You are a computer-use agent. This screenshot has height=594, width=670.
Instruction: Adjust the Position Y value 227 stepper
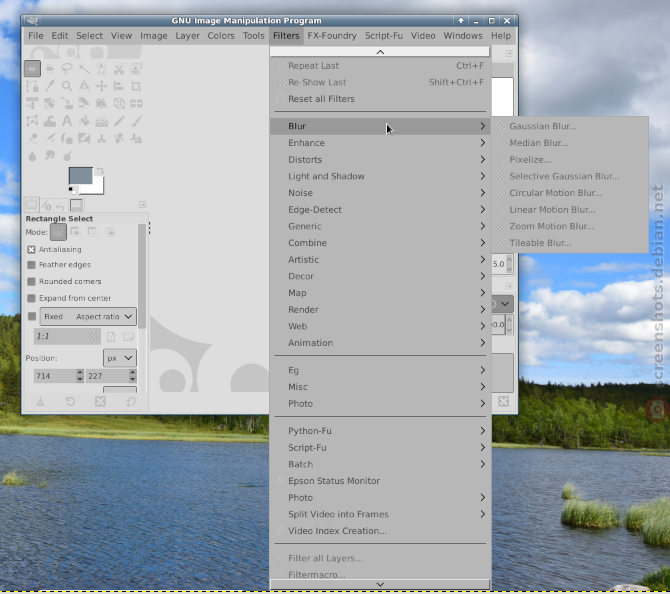pos(132,376)
